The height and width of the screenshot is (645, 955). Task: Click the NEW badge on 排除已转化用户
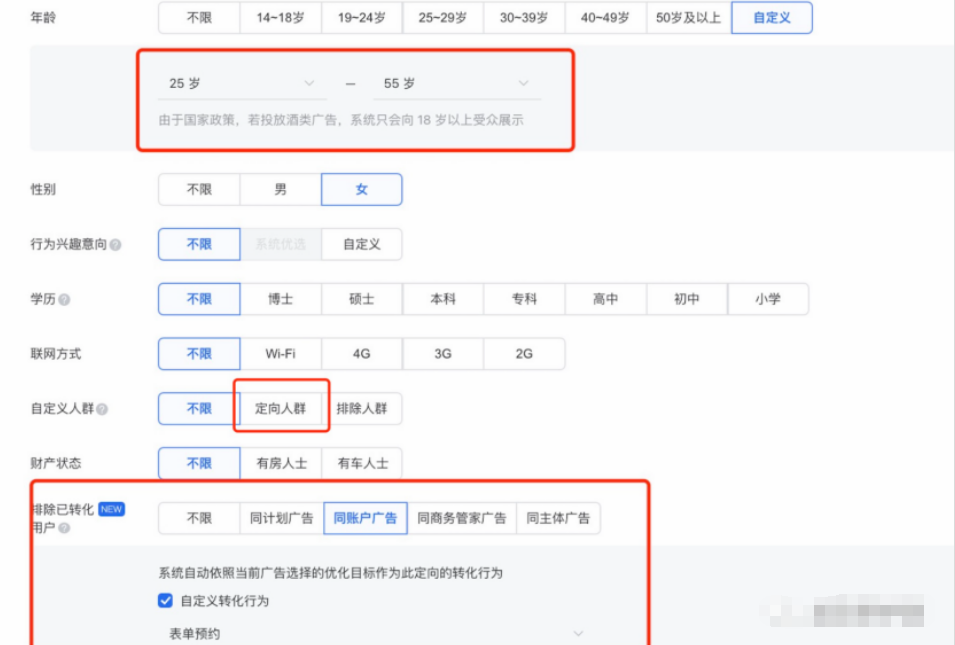click(111, 509)
